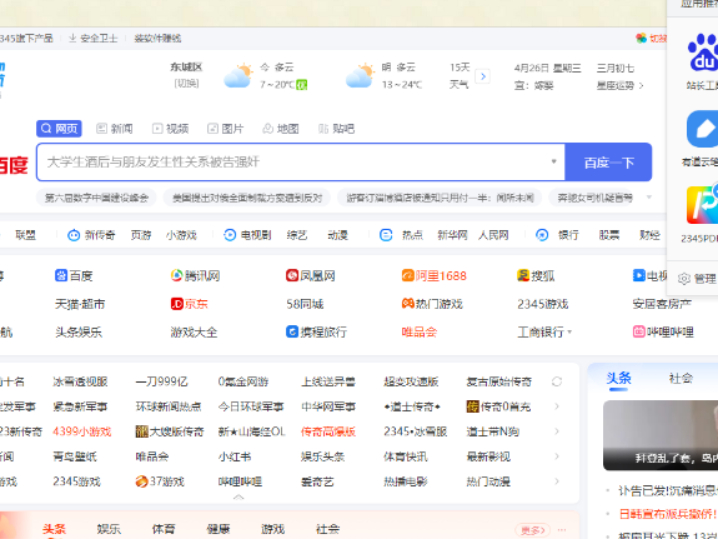Screen dimensions: 718x539
Task: Expand the row ending 道士带N狗
Action: click(x=557, y=431)
